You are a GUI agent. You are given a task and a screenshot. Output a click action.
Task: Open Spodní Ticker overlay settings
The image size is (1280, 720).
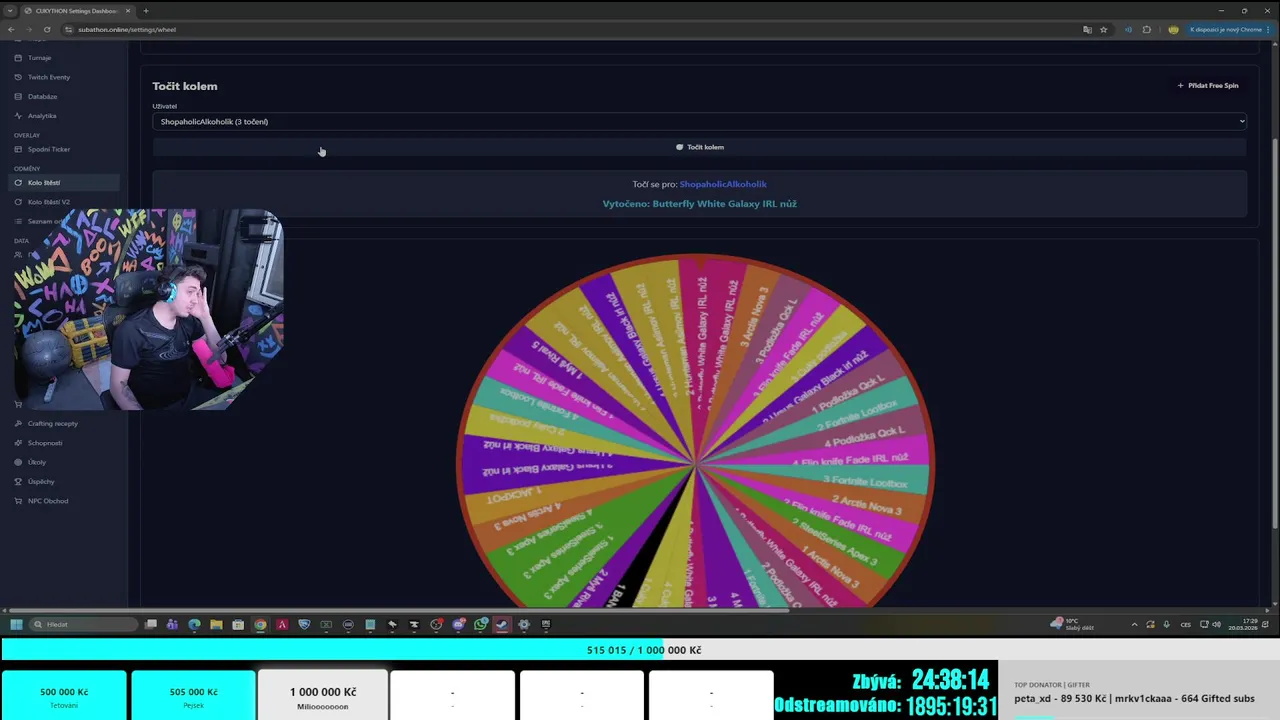(x=48, y=149)
